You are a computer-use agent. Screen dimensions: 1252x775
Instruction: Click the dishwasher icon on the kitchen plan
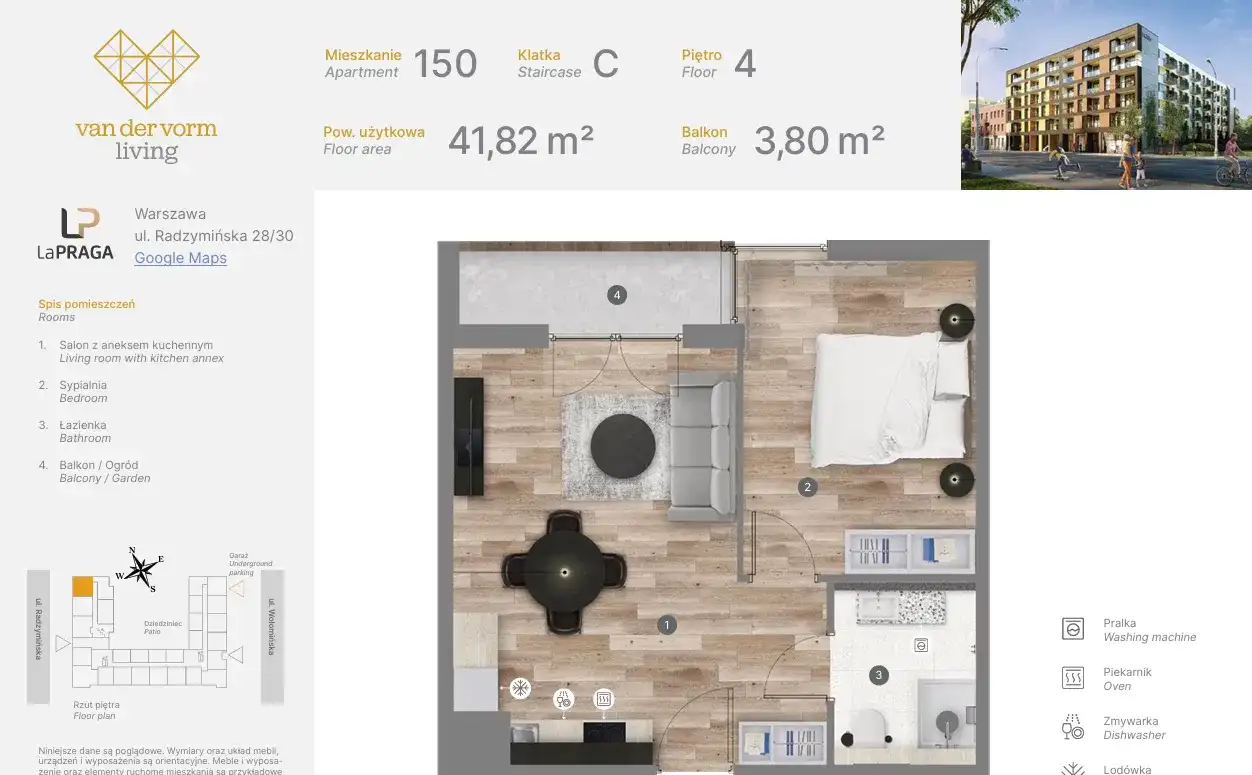[563, 698]
